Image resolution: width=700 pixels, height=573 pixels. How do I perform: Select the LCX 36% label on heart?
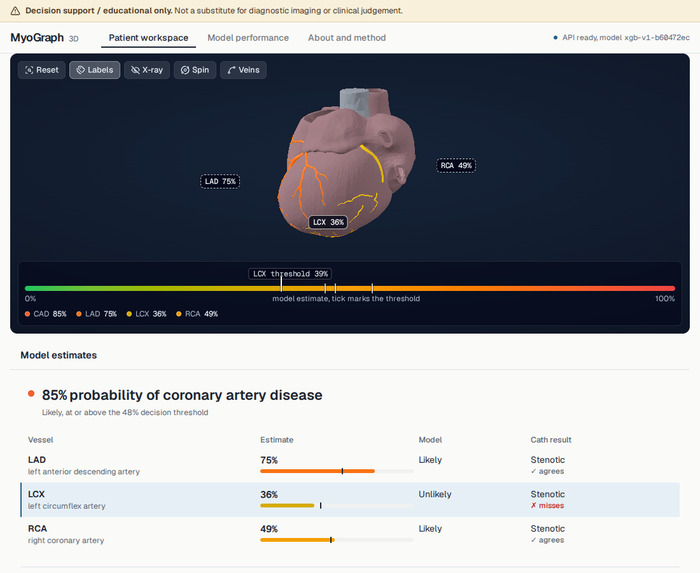tap(328, 222)
